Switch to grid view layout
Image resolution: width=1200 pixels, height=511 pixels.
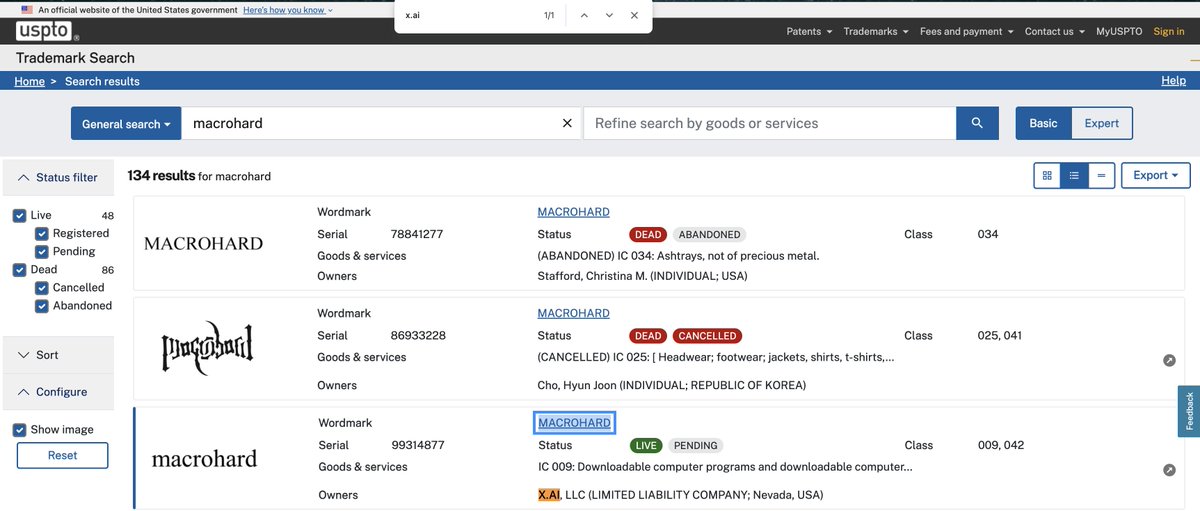pyautogui.click(x=1047, y=175)
